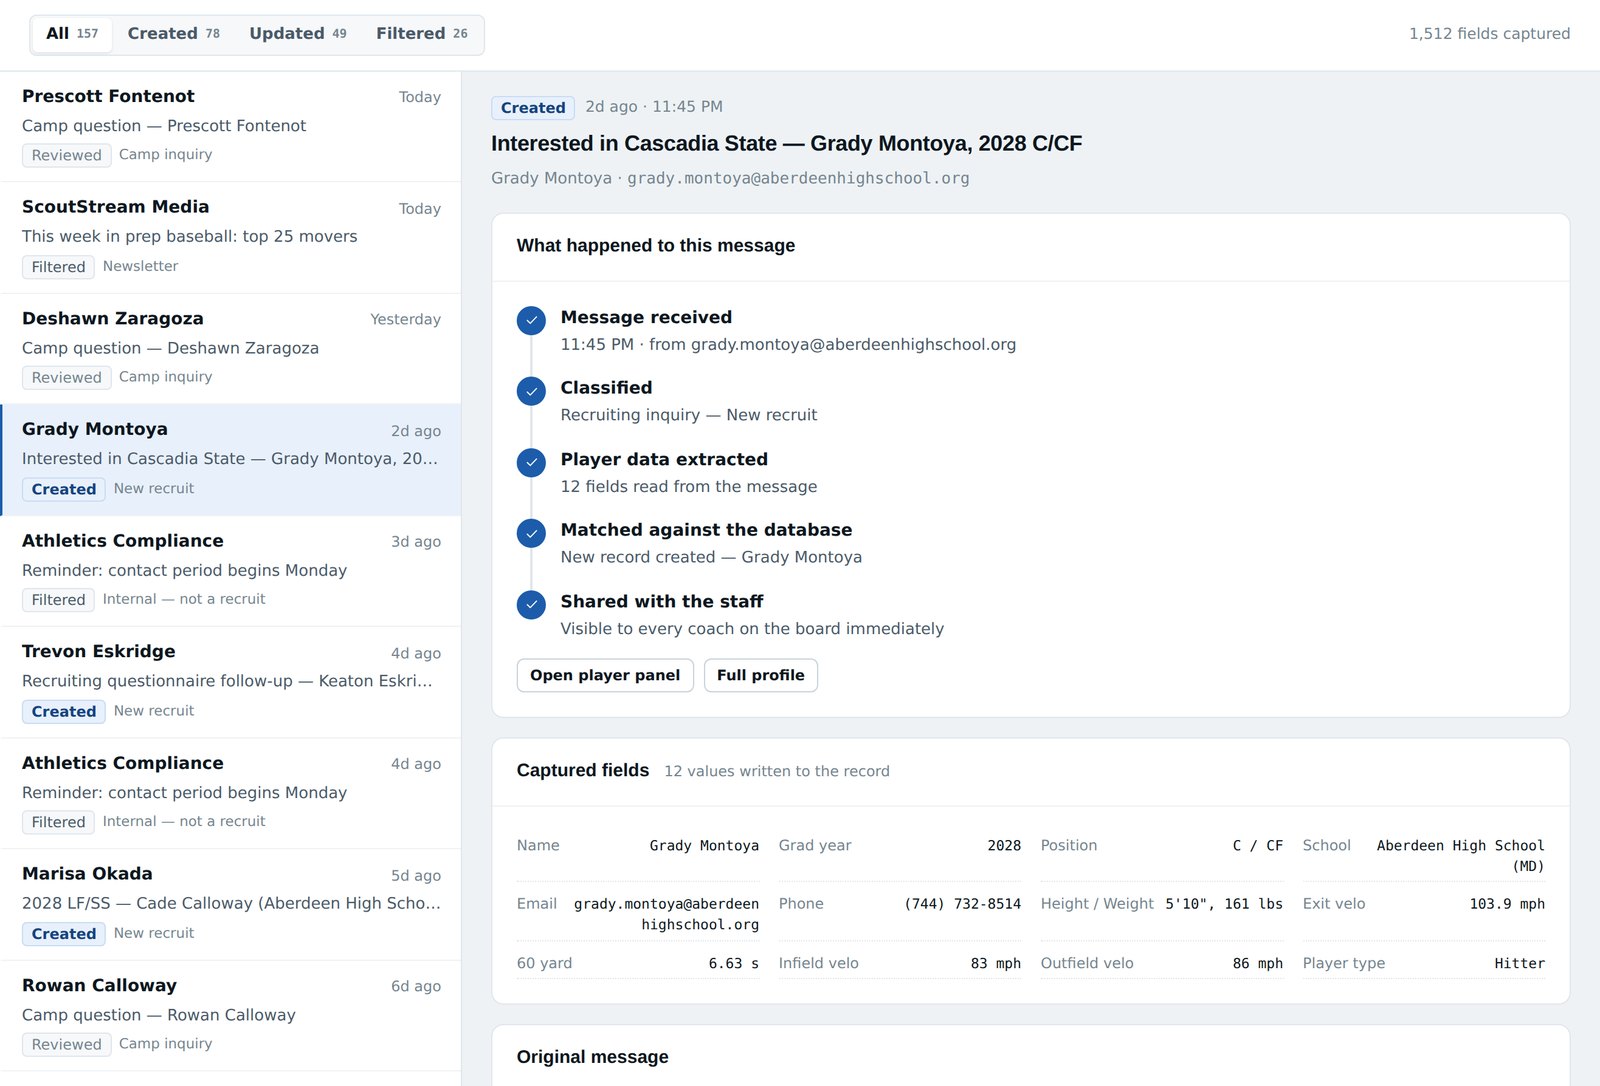Open the Trevon Eskridge questionnaire follow-up
The width and height of the screenshot is (1600, 1086).
(x=231, y=682)
